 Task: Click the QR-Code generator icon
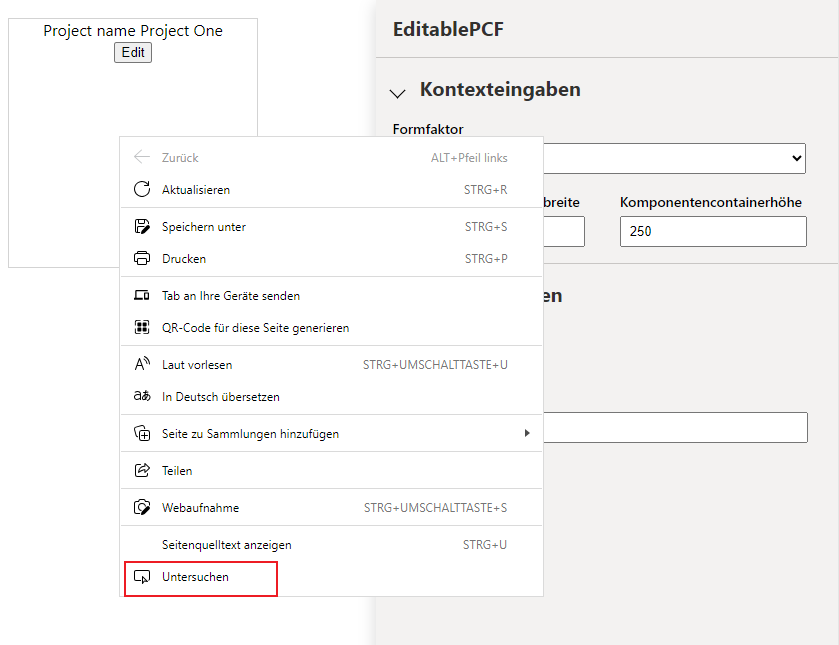click(x=143, y=327)
